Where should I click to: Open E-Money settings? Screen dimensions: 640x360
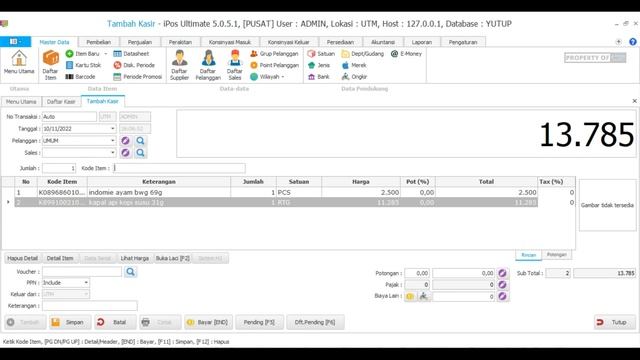406,53
